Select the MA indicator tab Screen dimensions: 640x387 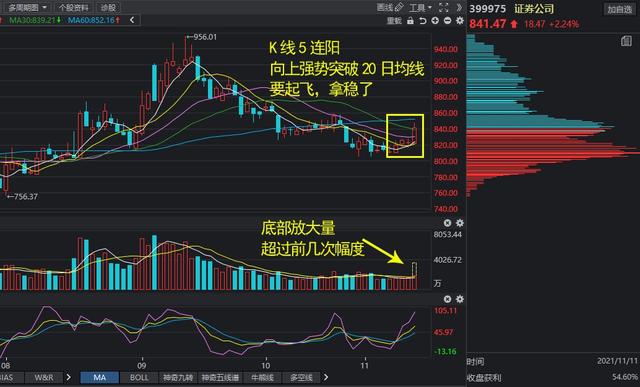100,377
